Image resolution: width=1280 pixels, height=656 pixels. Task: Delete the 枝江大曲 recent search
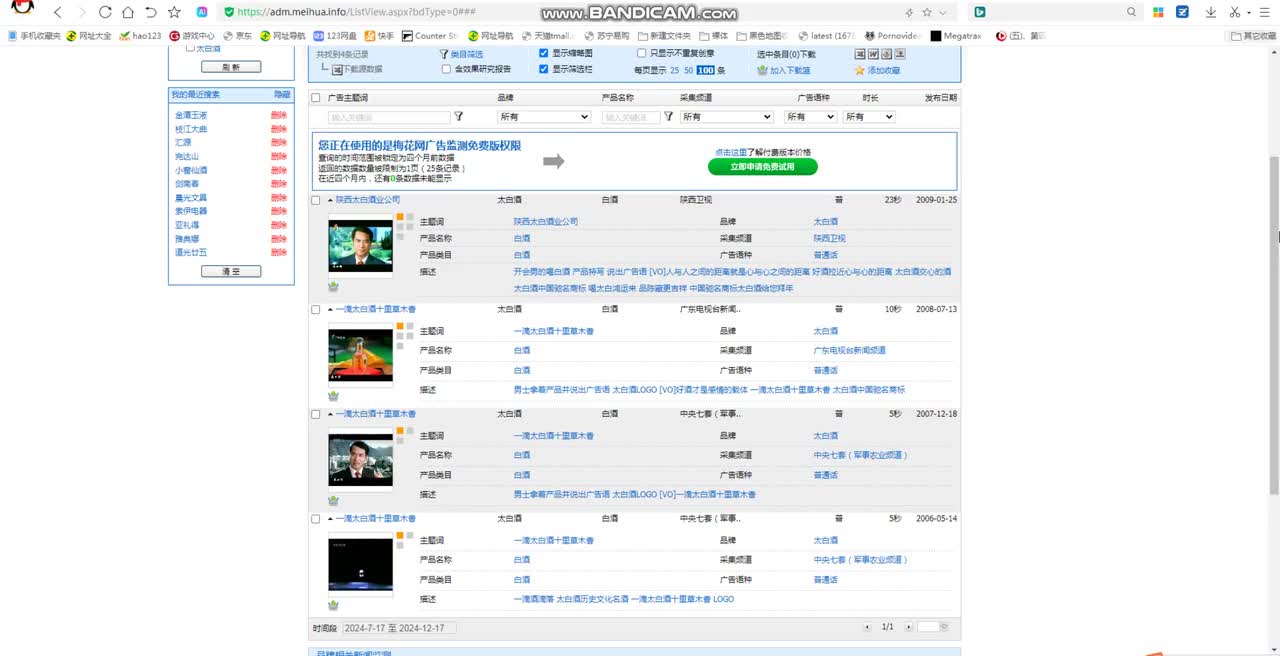tap(278, 129)
